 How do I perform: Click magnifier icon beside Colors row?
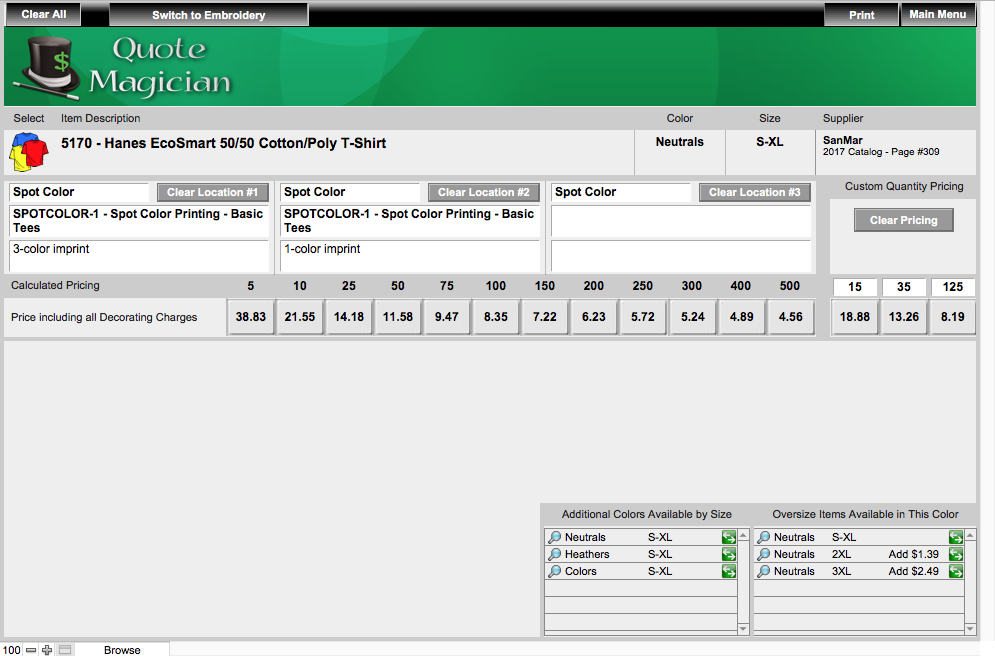(555, 571)
